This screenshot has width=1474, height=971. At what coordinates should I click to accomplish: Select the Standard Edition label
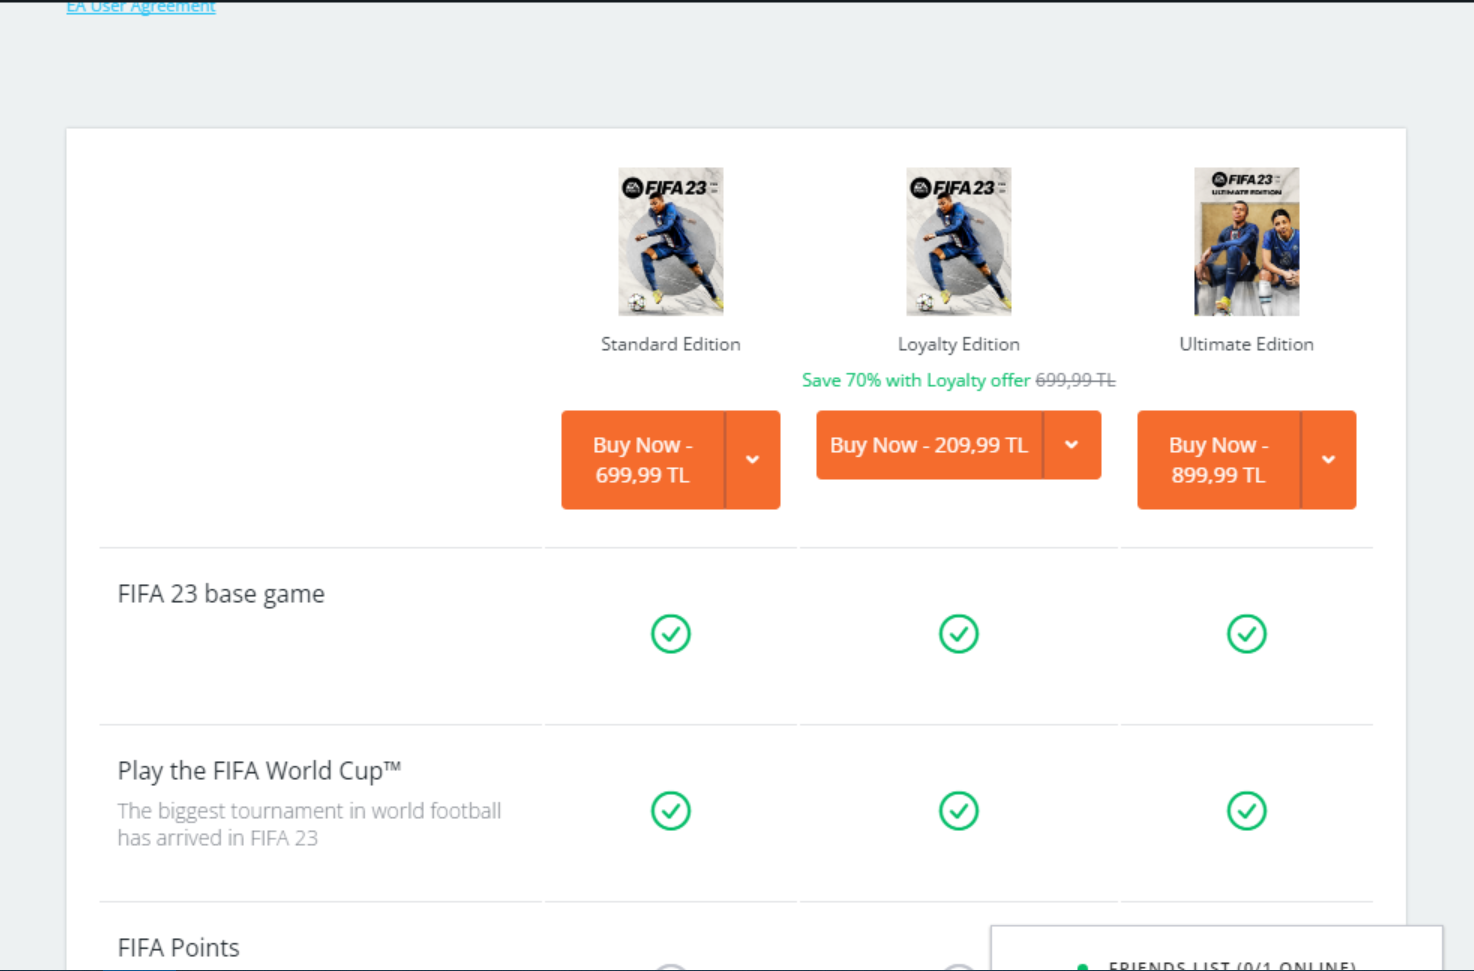671,344
